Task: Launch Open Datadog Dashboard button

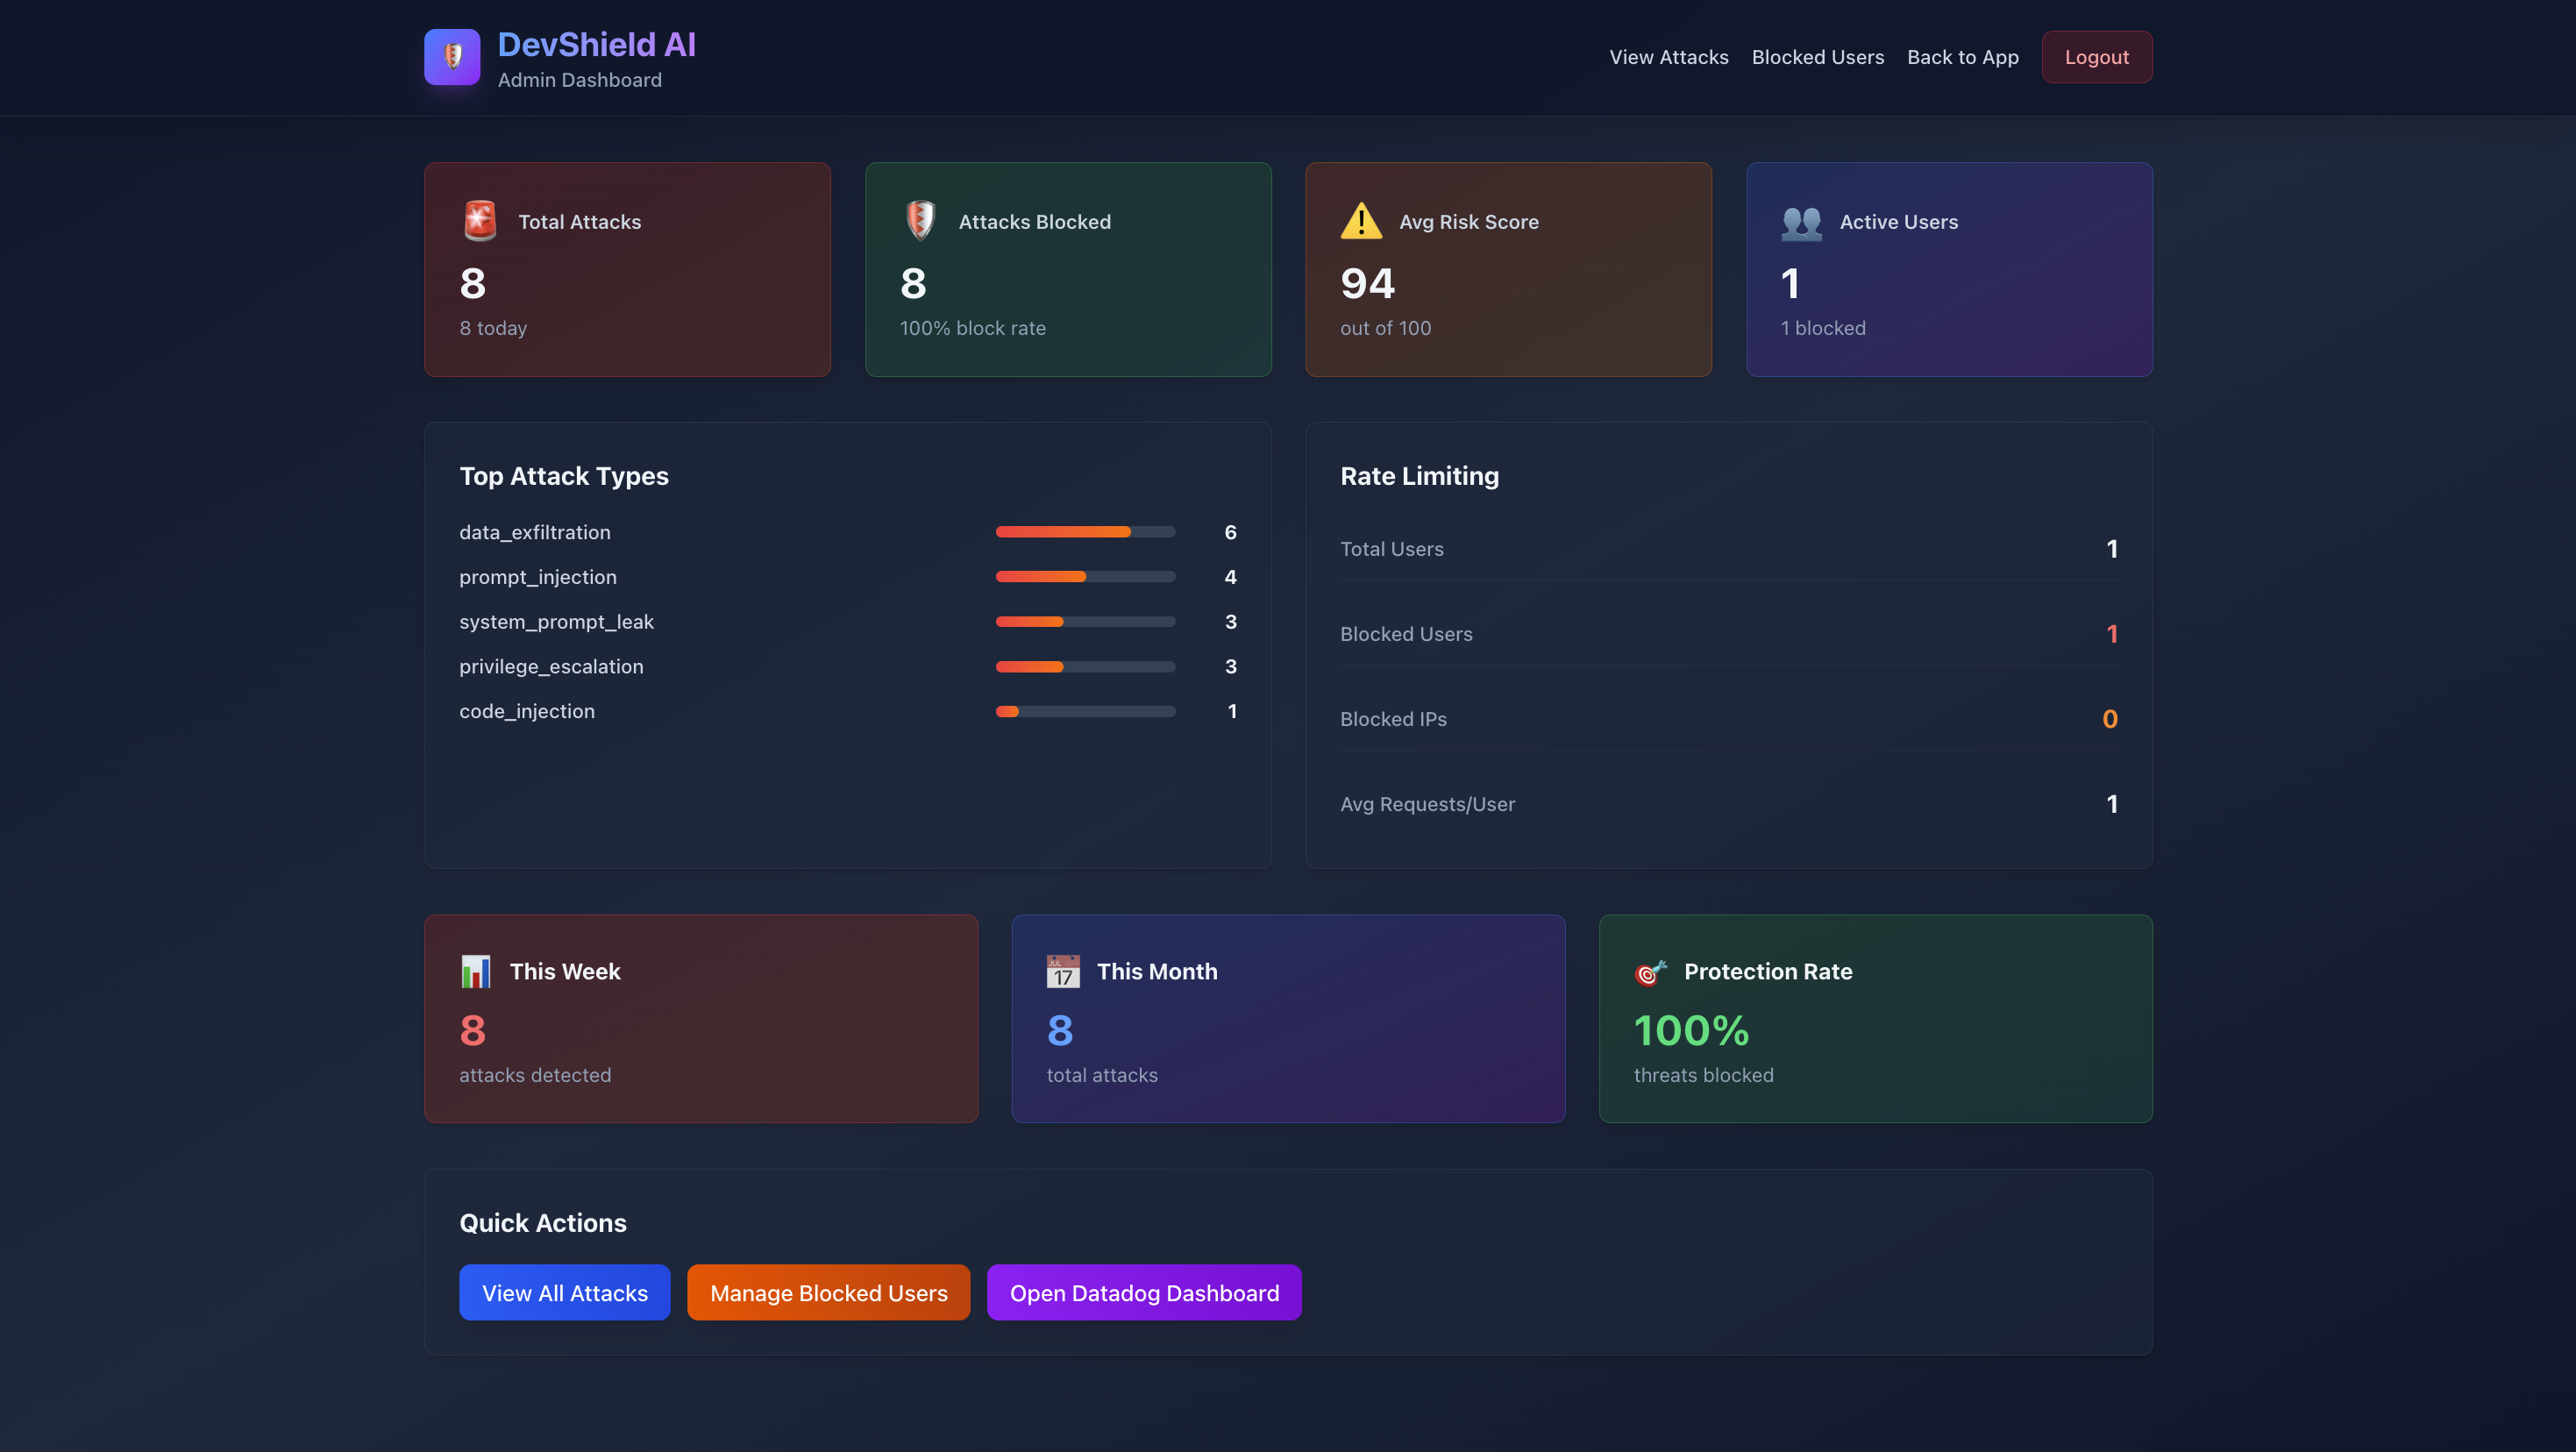Action: click(1143, 1292)
